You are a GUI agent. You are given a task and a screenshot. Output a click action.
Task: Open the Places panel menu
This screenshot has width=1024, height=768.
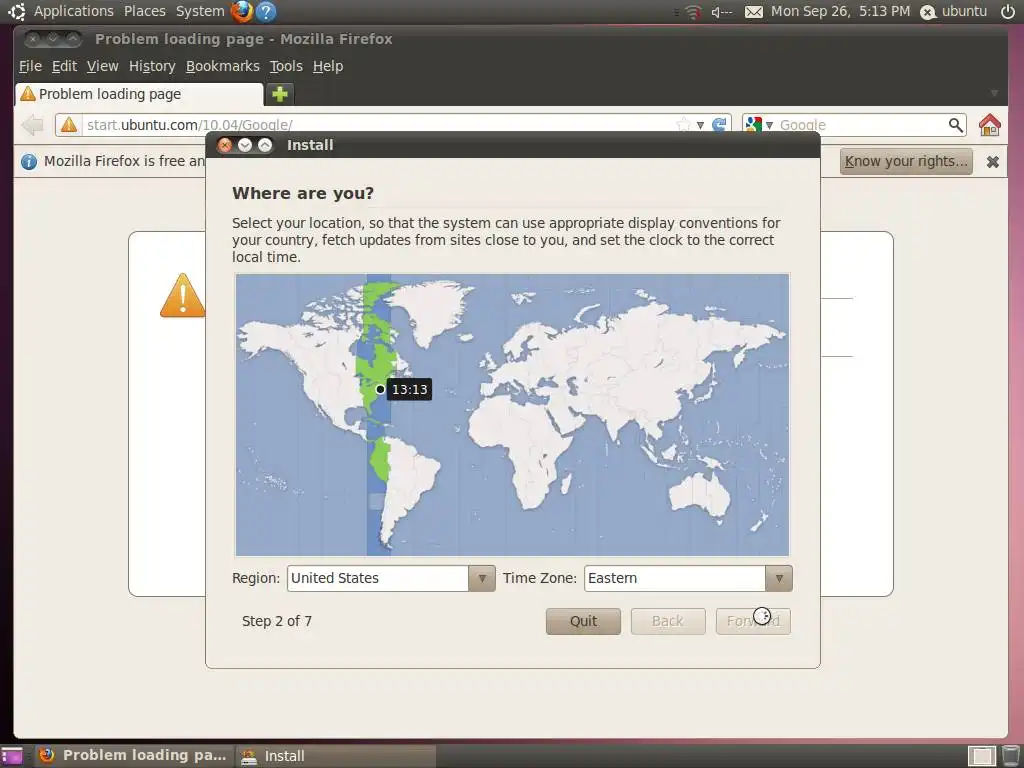(x=144, y=11)
